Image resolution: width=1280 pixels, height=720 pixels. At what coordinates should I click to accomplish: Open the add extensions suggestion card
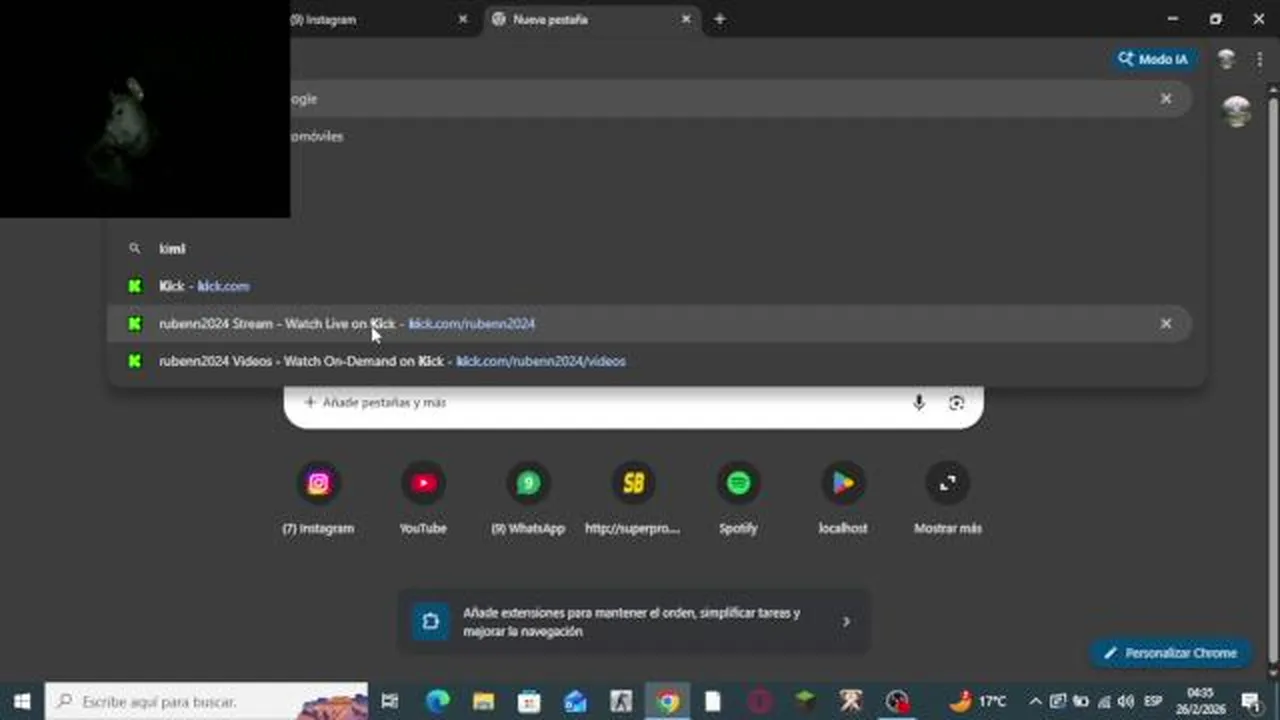634,622
